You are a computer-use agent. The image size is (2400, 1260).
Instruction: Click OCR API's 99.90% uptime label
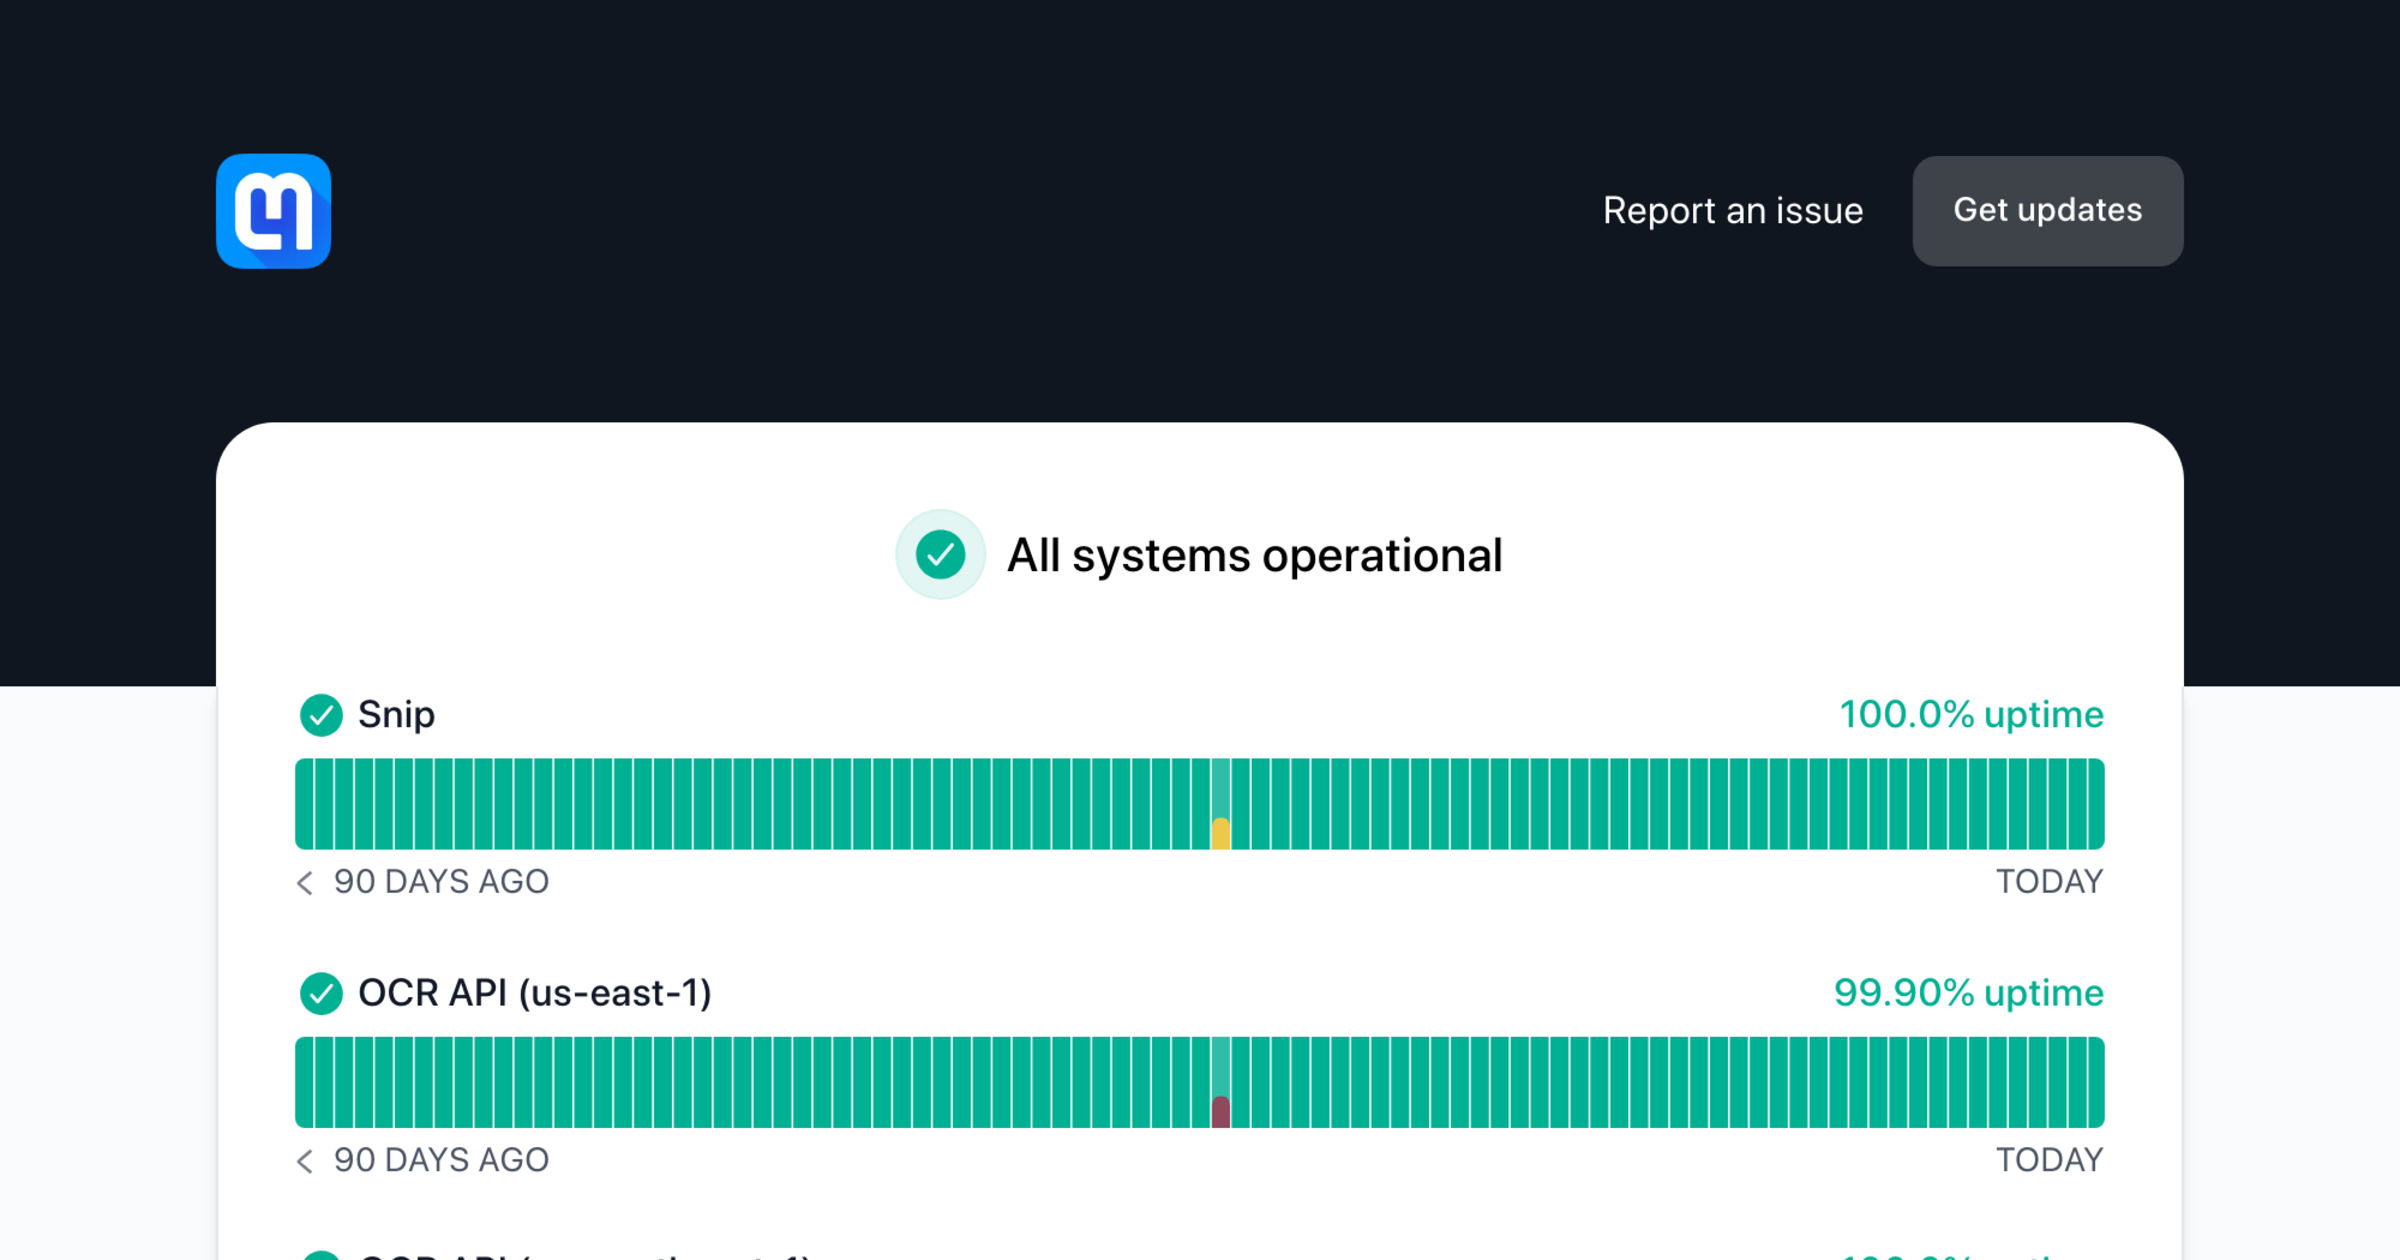coord(1968,993)
